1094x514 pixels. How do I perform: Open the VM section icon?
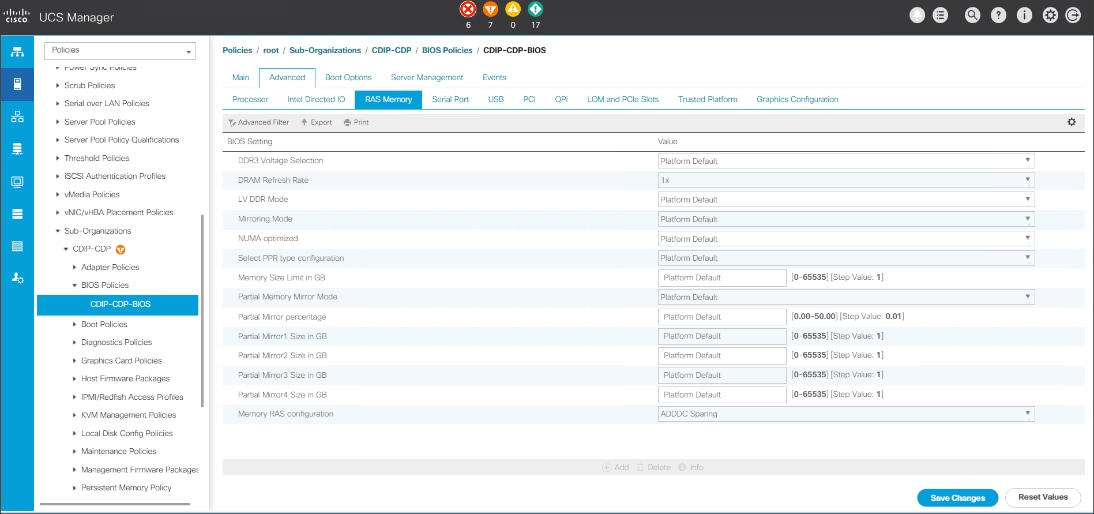[x=17, y=181]
